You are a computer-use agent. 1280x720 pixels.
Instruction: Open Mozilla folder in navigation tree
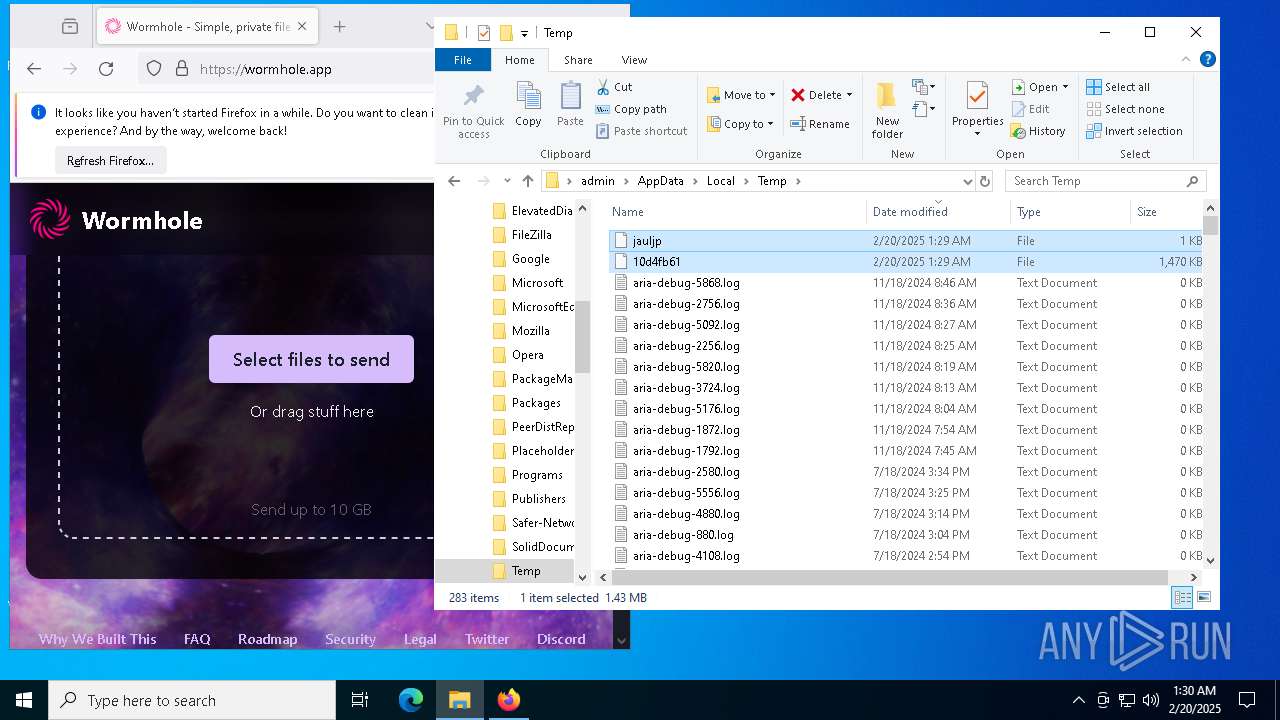(530, 331)
